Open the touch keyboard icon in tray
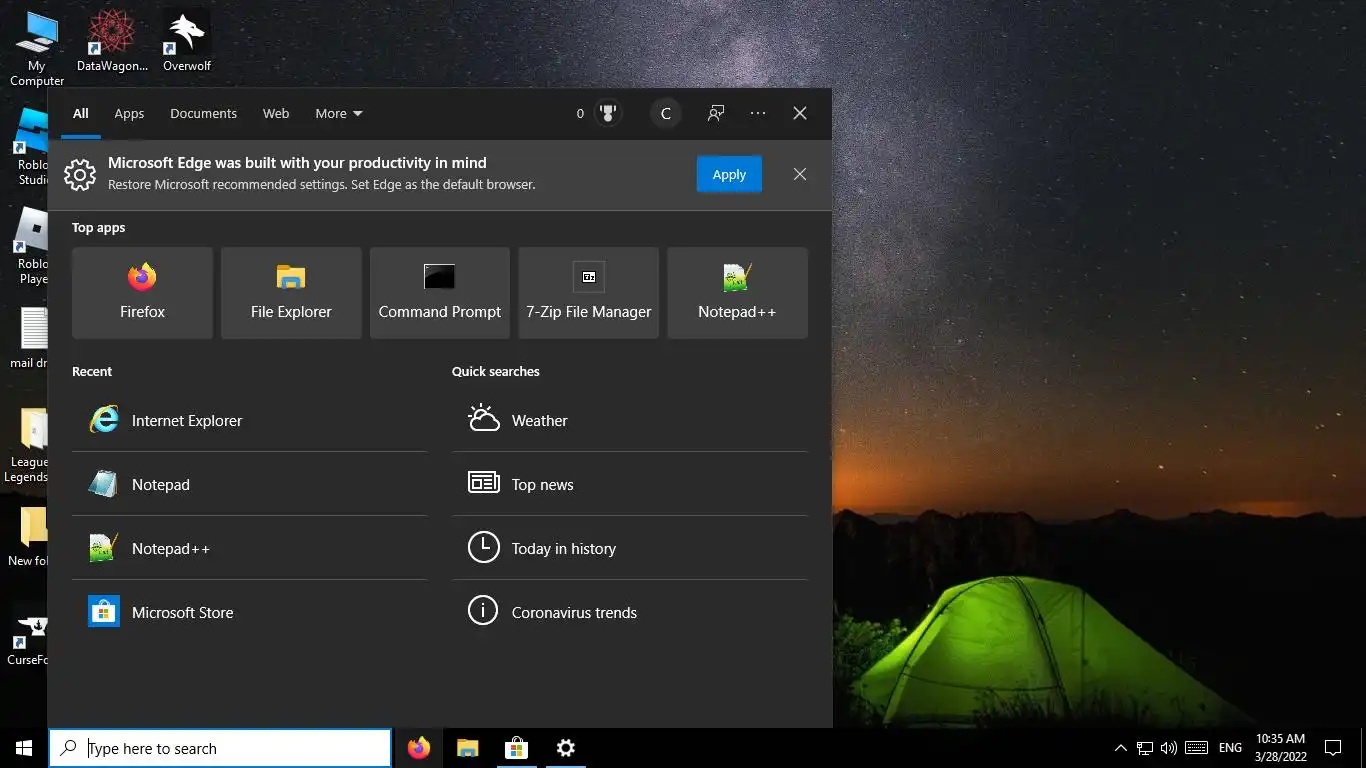The height and width of the screenshot is (768, 1366). tap(1196, 748)
